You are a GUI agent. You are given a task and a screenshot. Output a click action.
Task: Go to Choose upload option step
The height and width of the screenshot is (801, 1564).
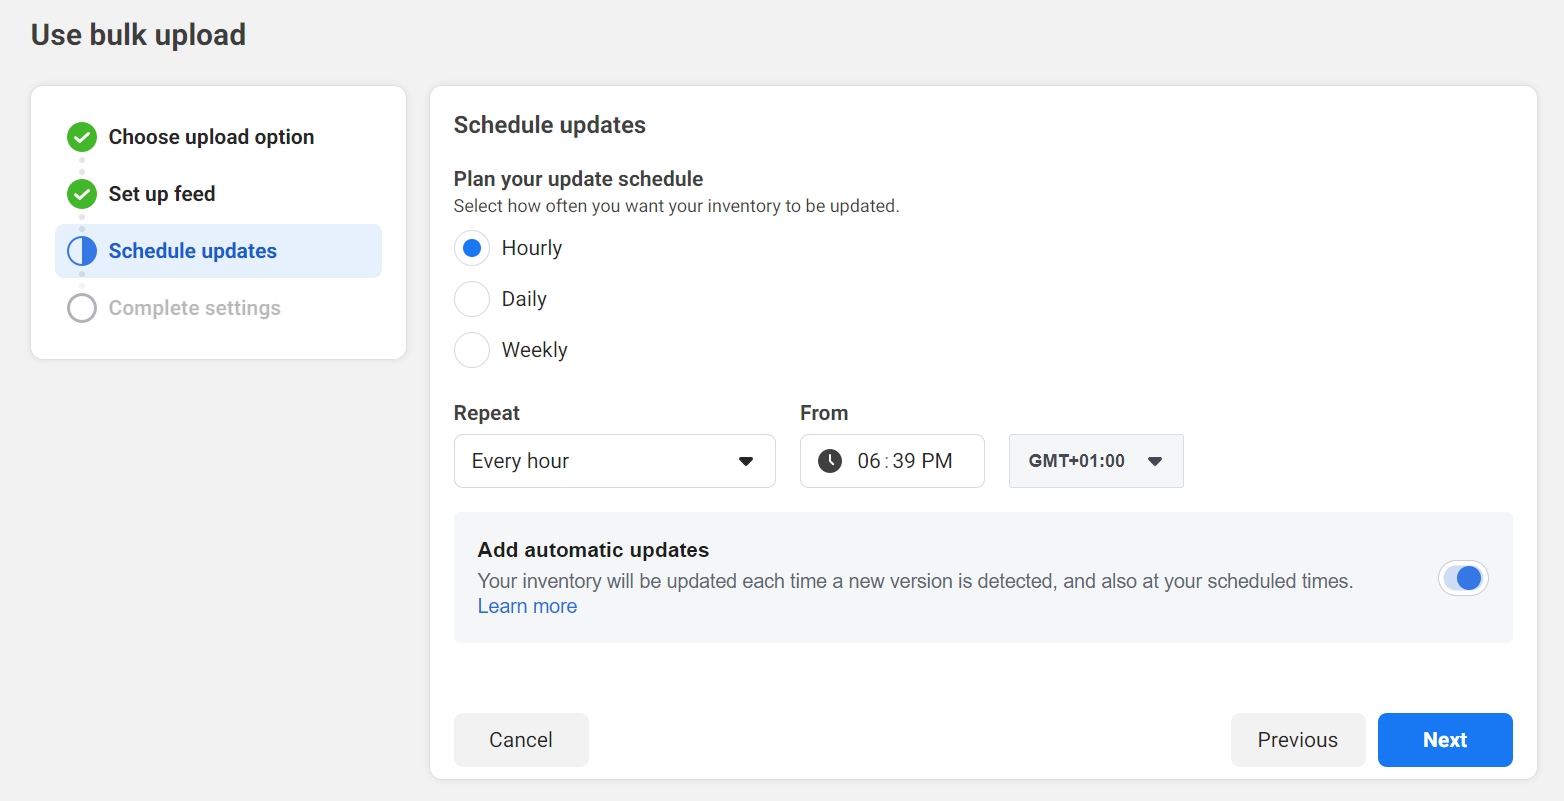211,137
